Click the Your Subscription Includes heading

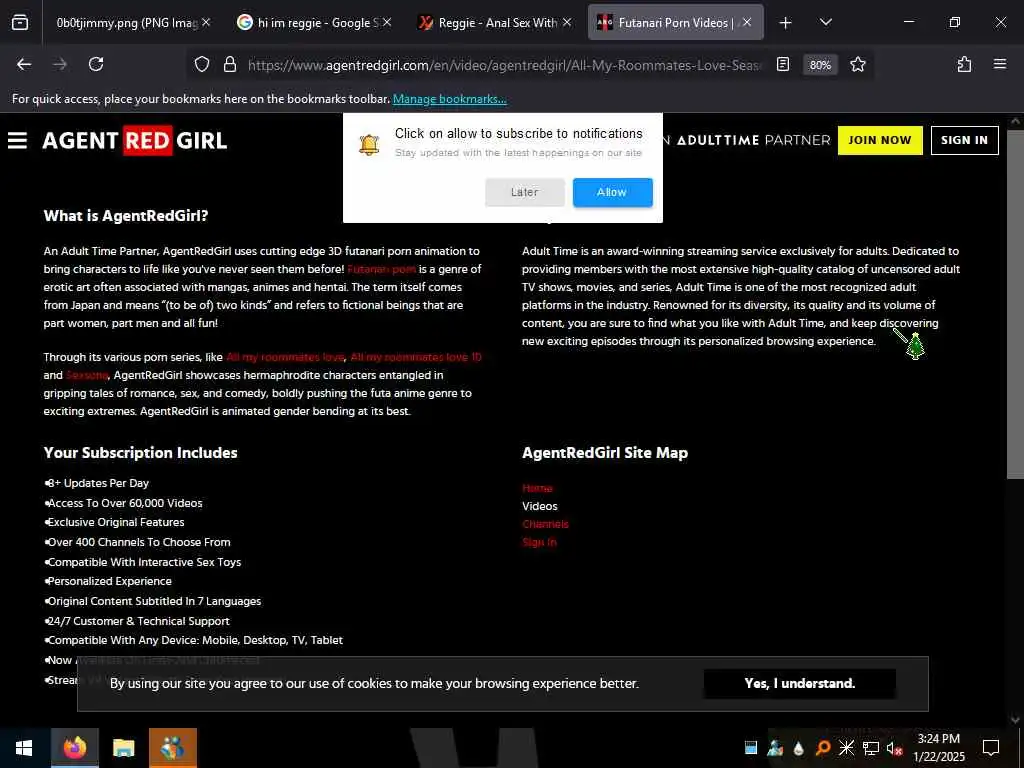pyautogui.click(x=140, y=453)
